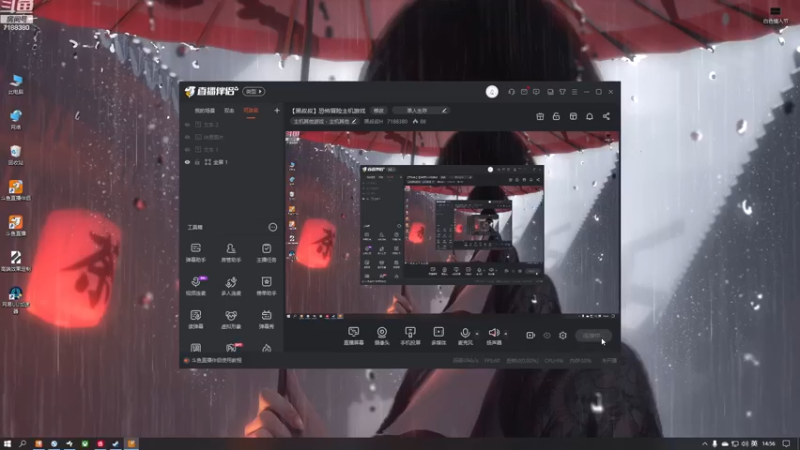This screenshot has width=800, height=450.
Task: Open the 此电脑 desktop icon
Action: [x=16, y=84]
